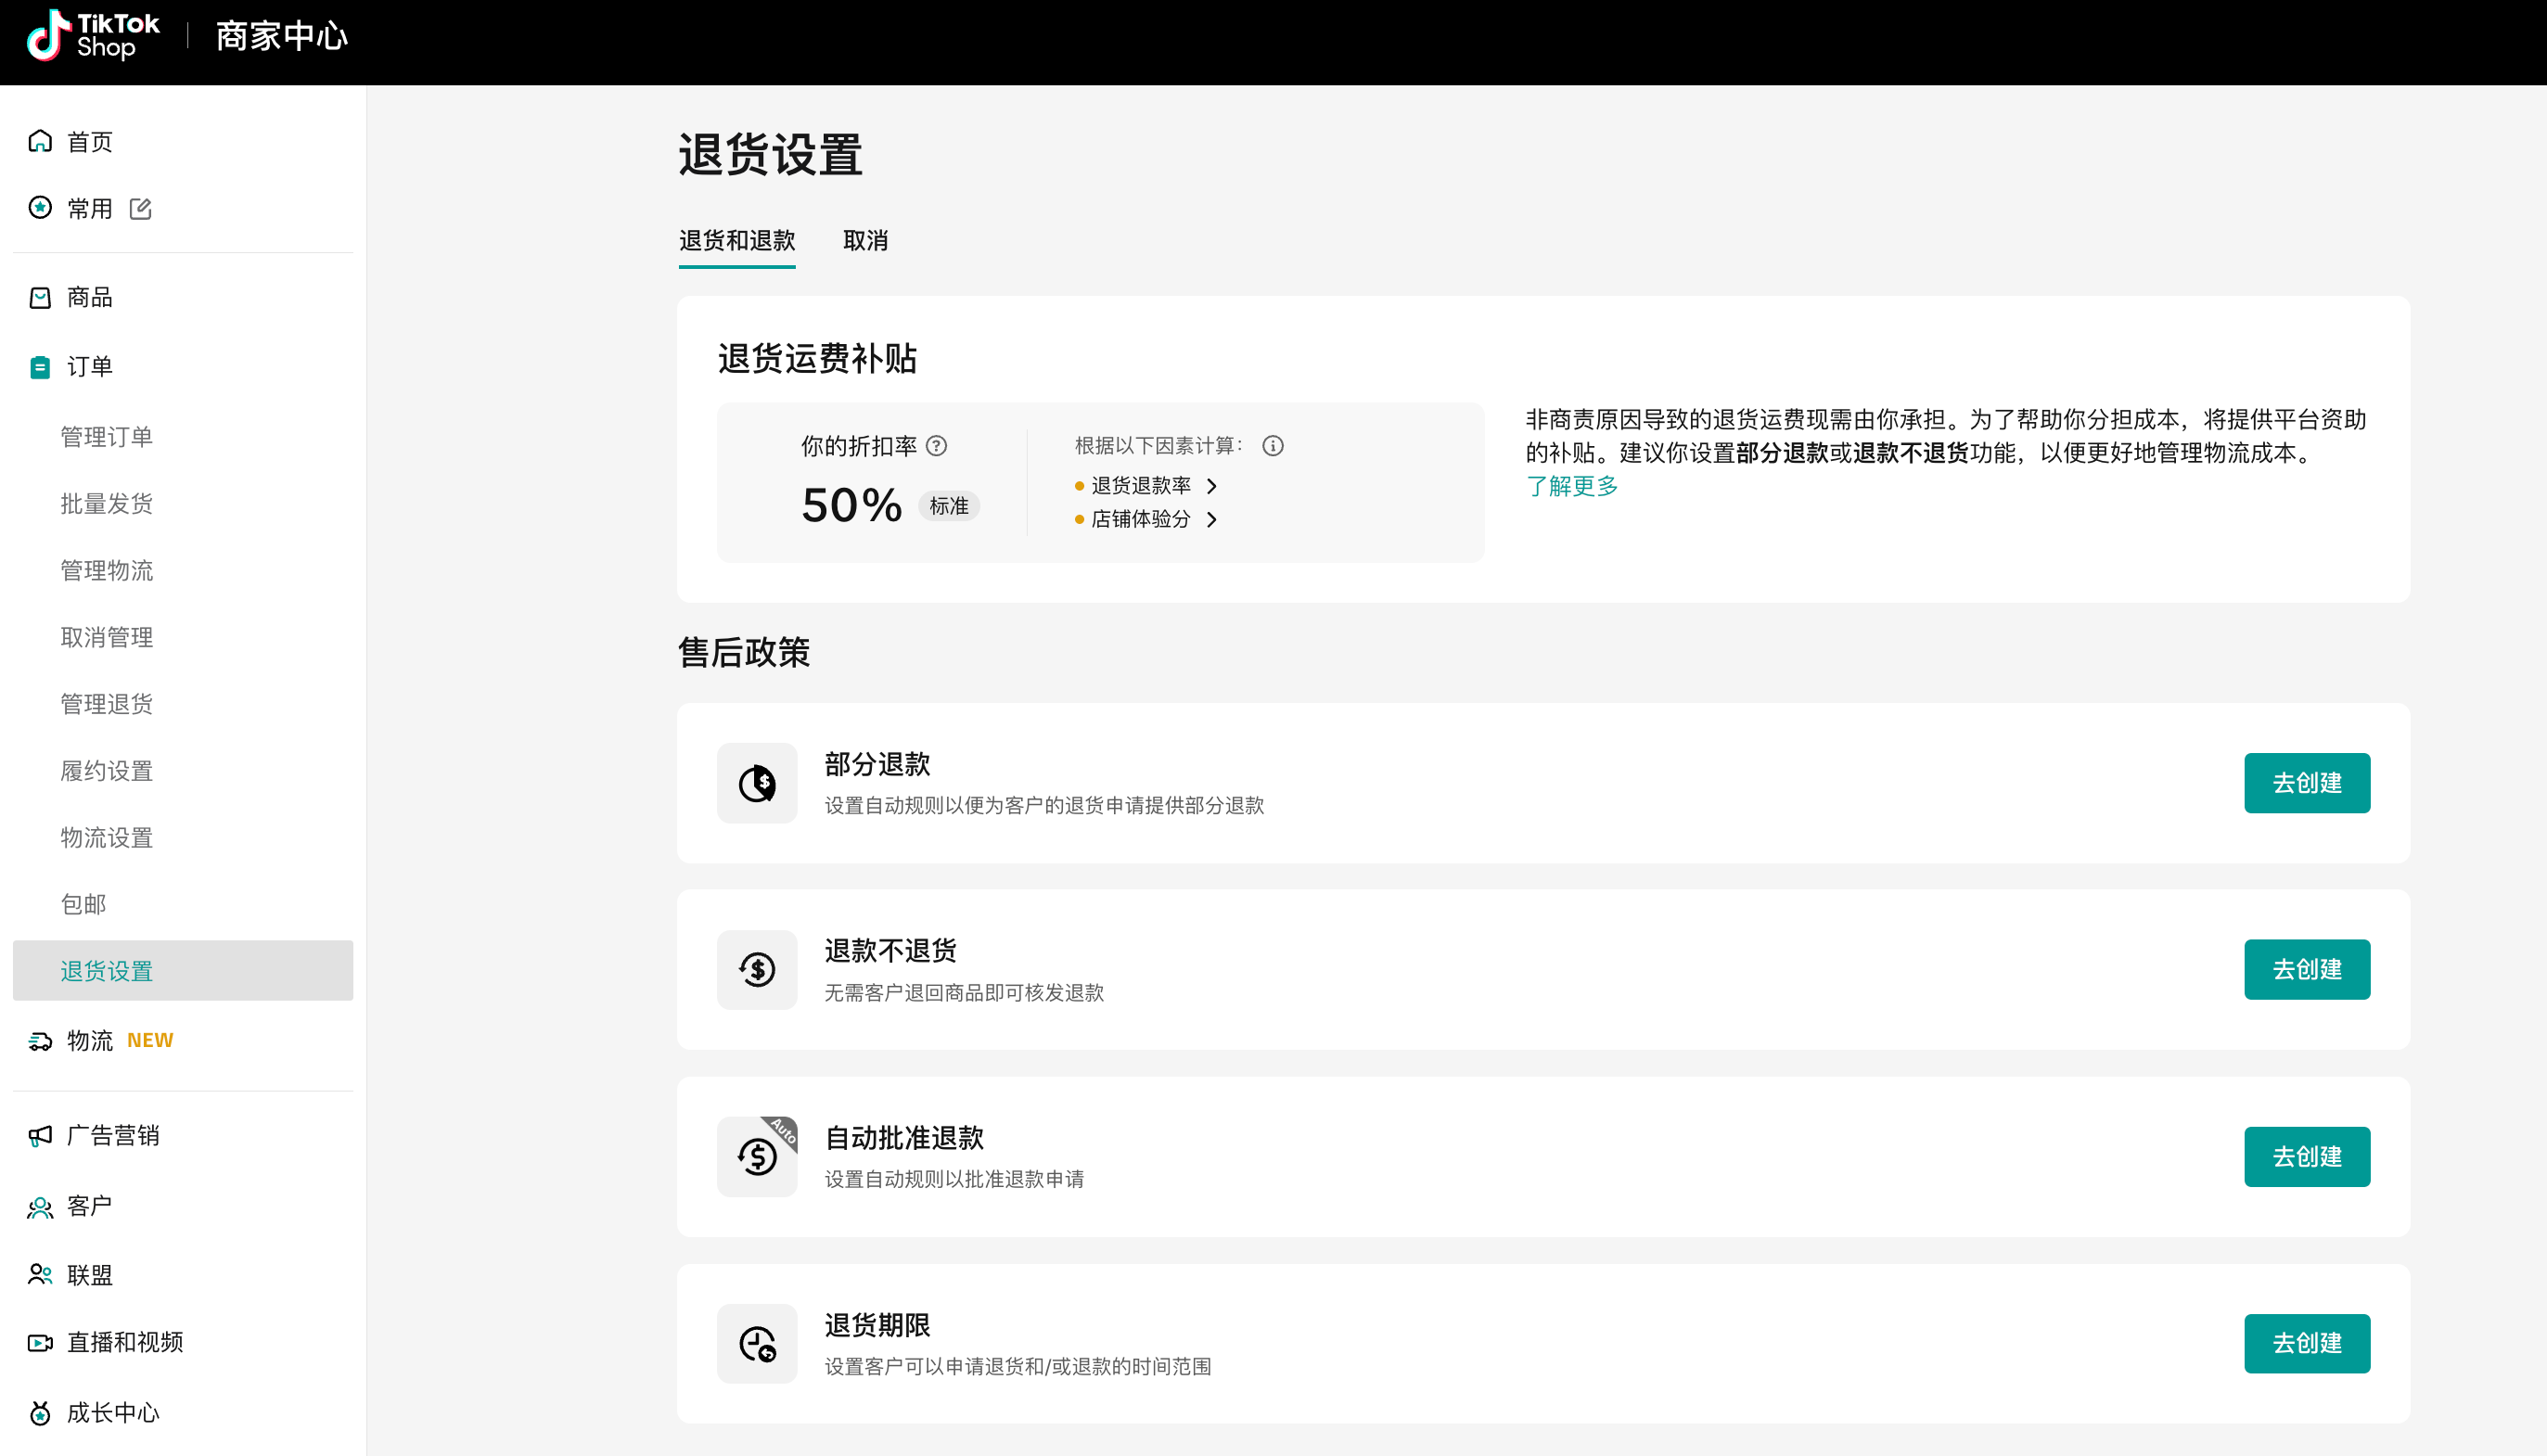Click the 退款不退货 refund icon
Viewport: 2547px width, 1456px height.
click(757, 970)
